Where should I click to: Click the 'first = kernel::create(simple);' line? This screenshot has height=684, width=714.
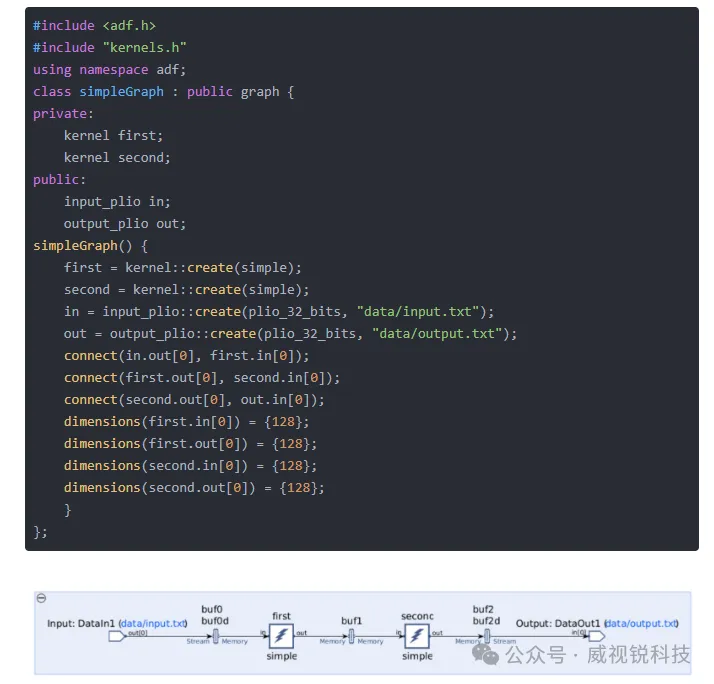coord(183,267)
